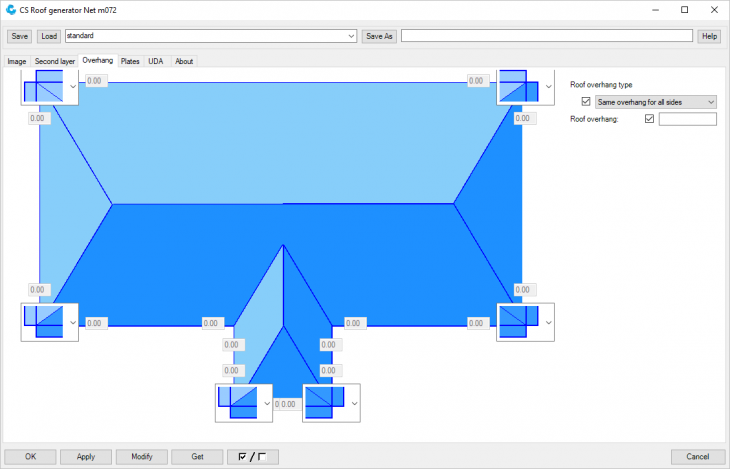Toggle the Roof overhang value checkbox
Viewport: 730px width, 469px height.
click(x=649, y=119)
